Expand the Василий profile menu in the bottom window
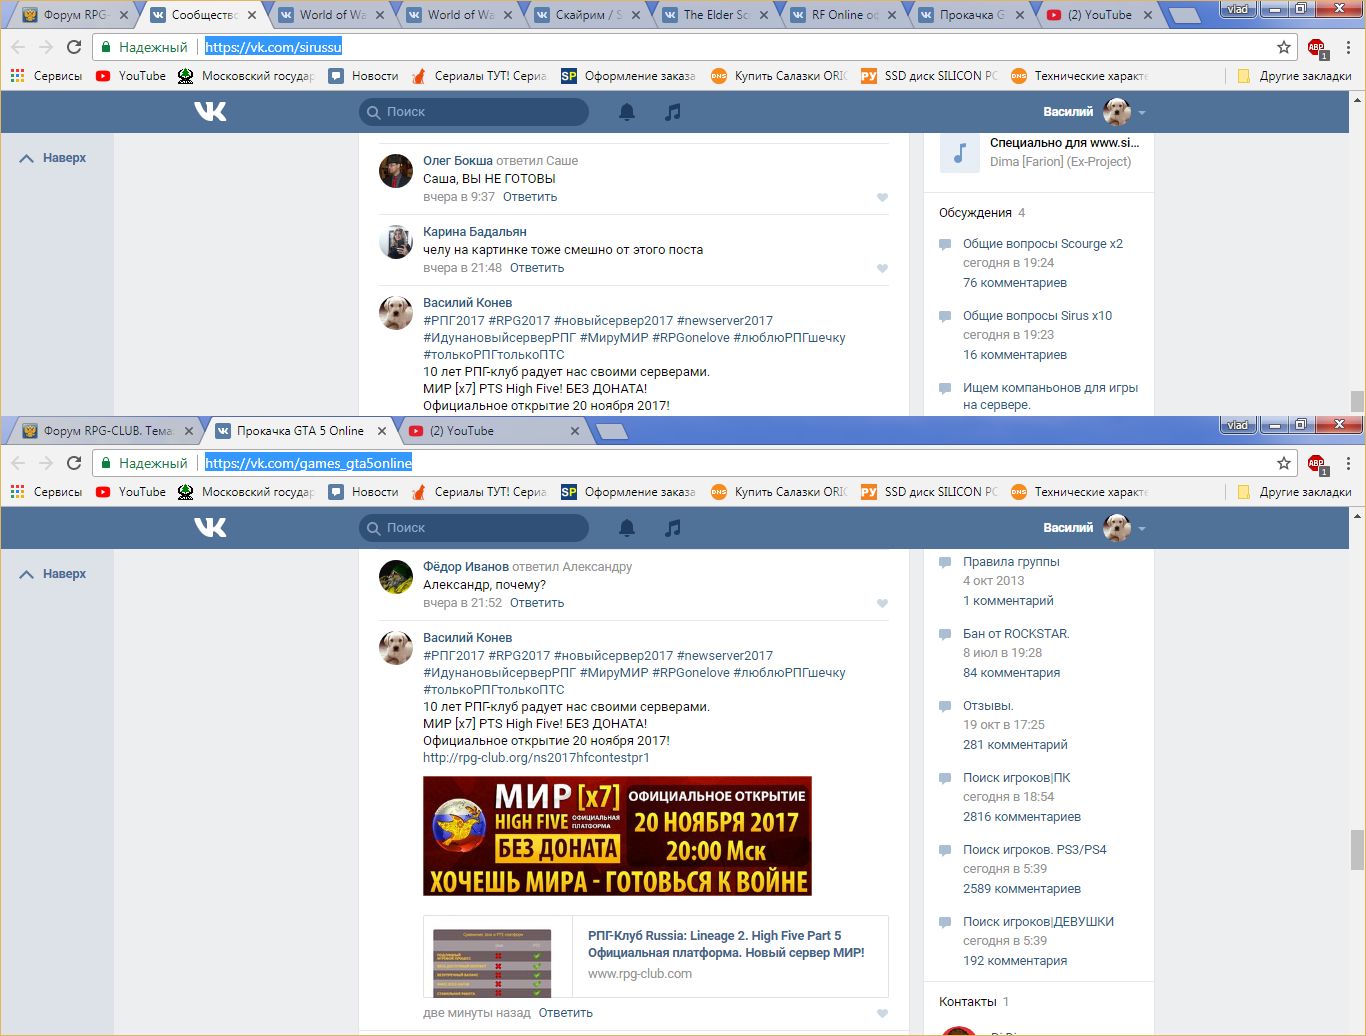 [x=1094, y=528]
